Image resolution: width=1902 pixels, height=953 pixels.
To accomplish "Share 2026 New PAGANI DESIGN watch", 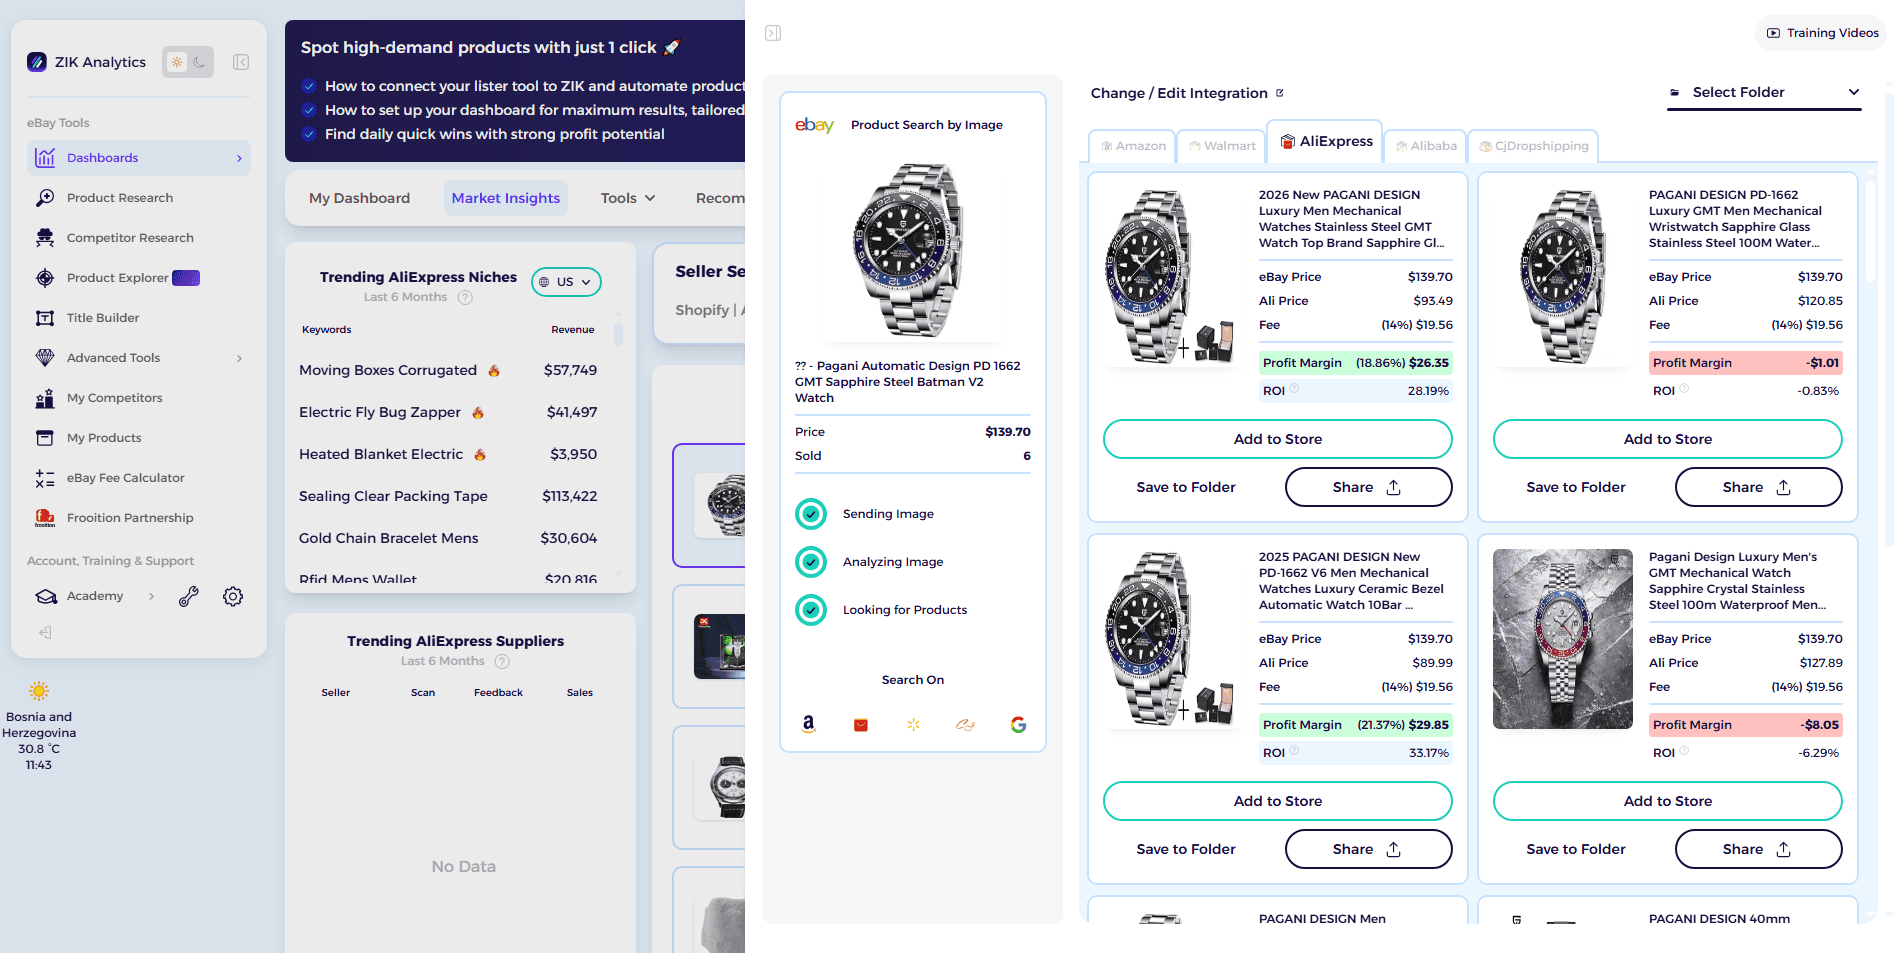I will click(1368, 487).
